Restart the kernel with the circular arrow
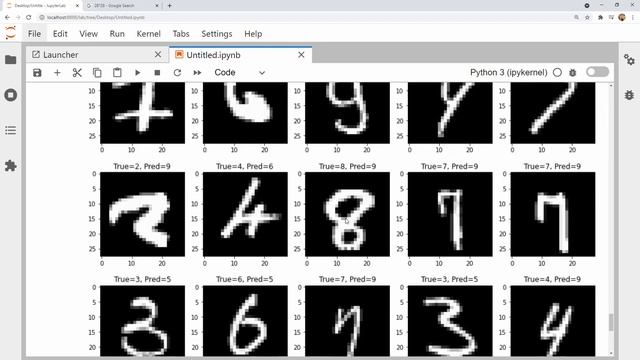 [177, 73]
